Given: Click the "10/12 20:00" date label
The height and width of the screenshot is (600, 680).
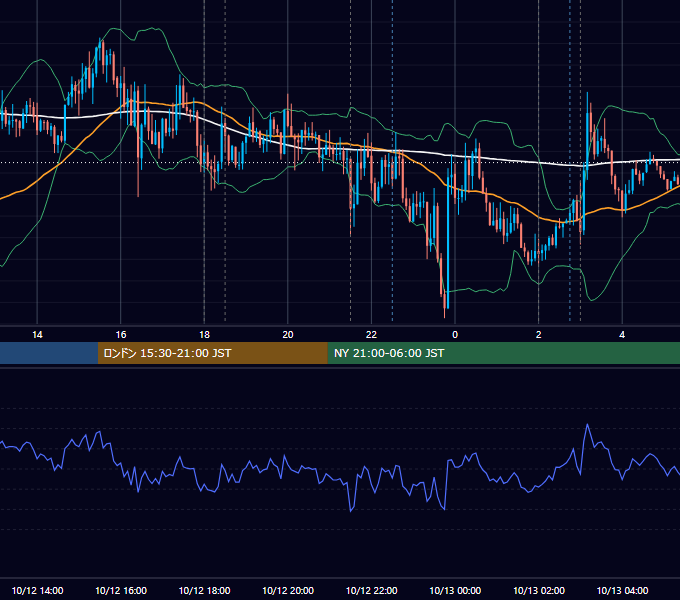Looking at the screenshot, I should (288, 590).
